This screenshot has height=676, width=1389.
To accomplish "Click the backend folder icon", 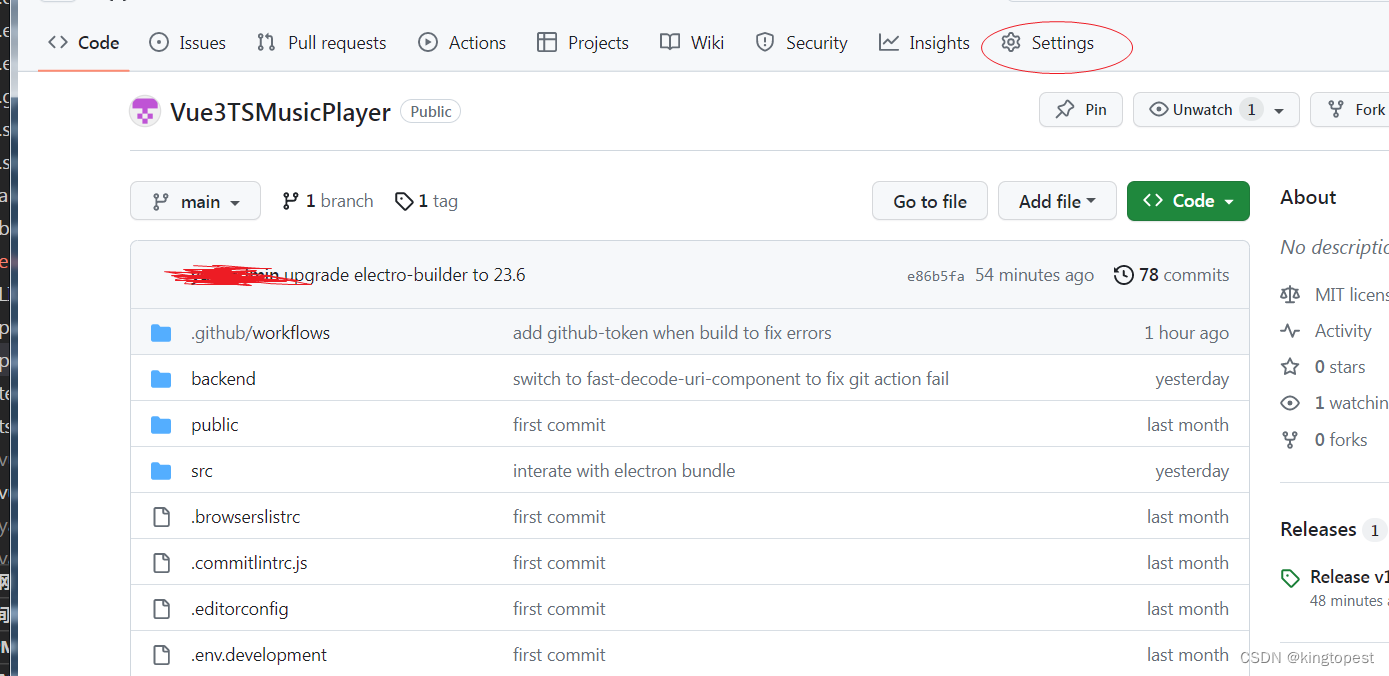I will click(x=161, y=379).
